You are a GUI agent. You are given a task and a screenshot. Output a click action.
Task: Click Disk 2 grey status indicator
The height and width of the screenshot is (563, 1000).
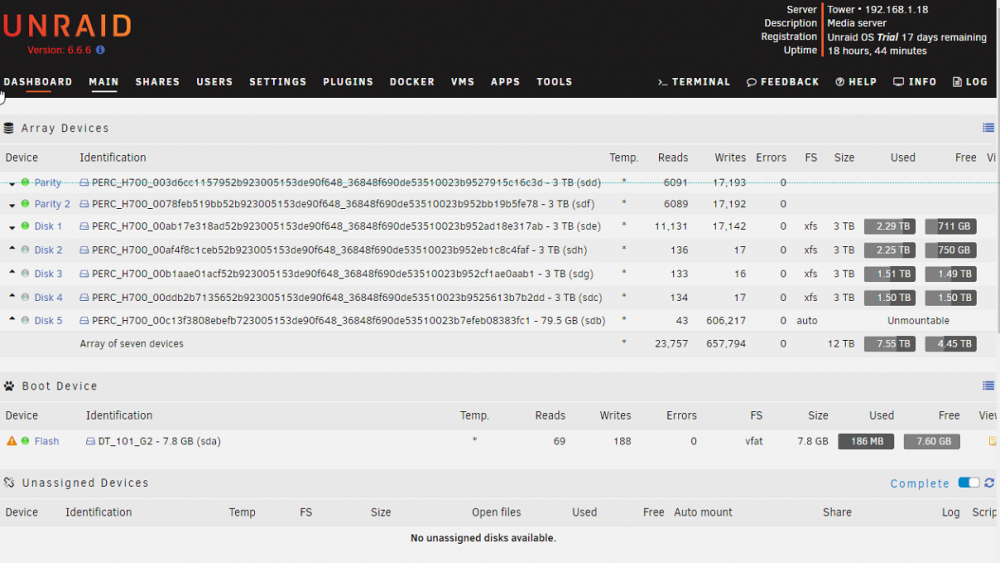click(25, 250)
